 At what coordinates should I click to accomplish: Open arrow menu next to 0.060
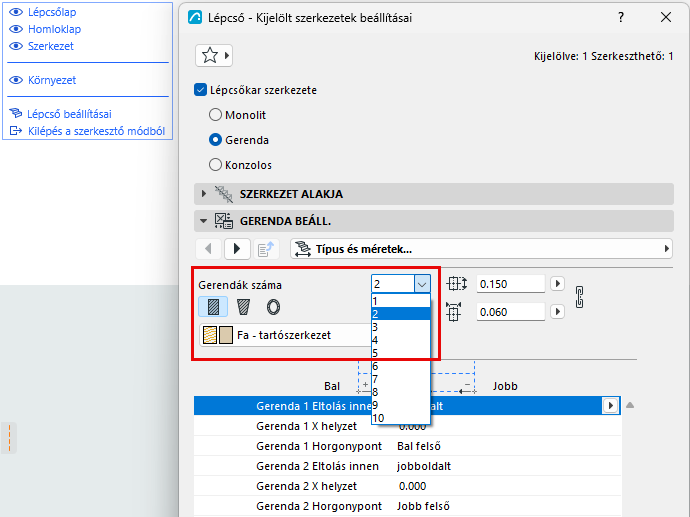pyautogui.click(x=558, y=312)
